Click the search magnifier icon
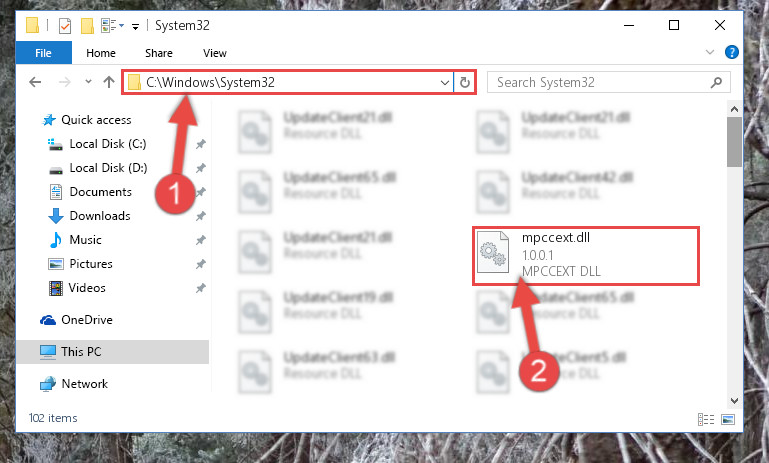This screenshot has height=463, width=769. 716,82
